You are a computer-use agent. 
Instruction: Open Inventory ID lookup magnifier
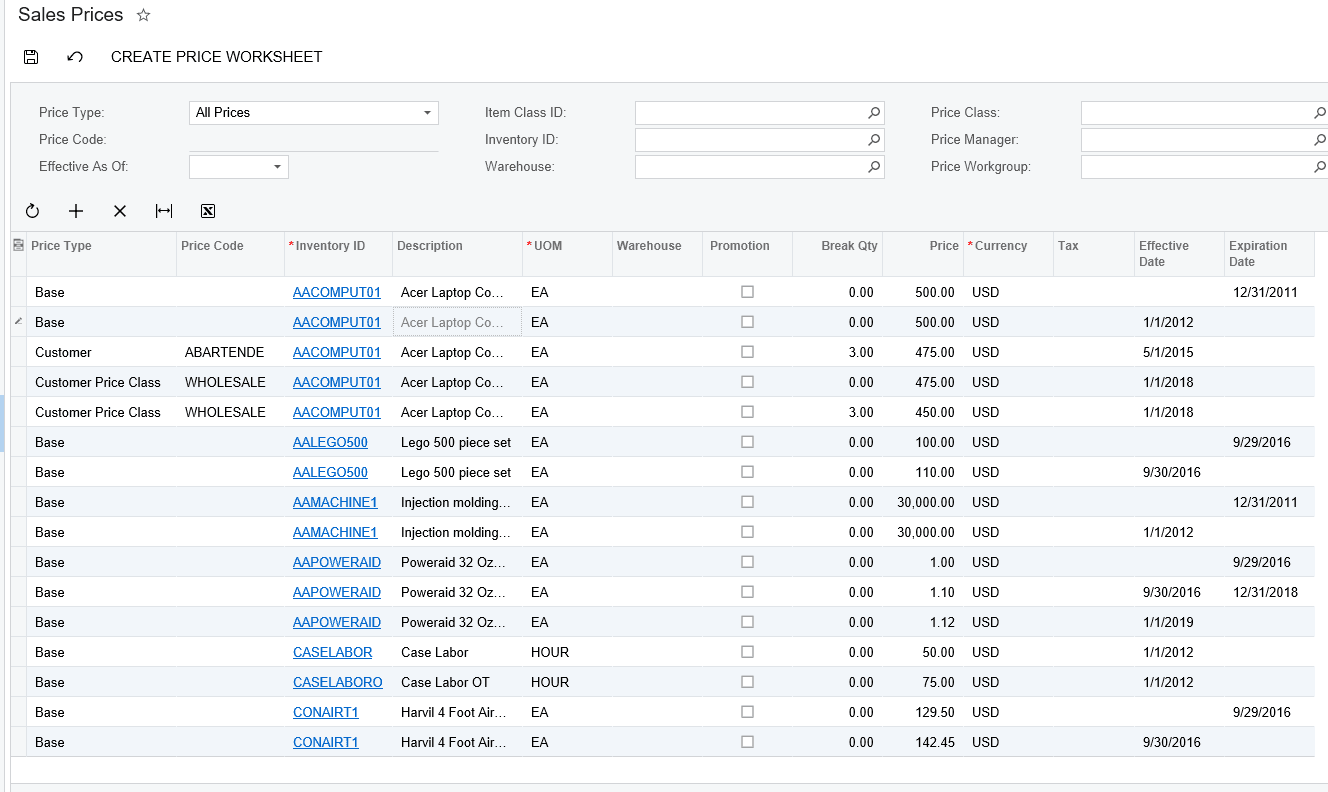(874, 140)
